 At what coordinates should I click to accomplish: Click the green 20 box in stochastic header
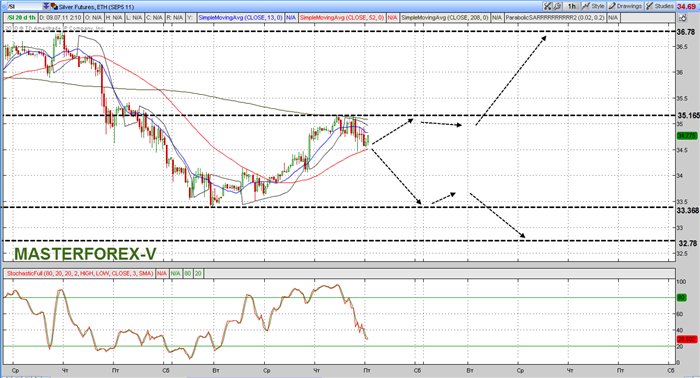(x=198, y=273)
